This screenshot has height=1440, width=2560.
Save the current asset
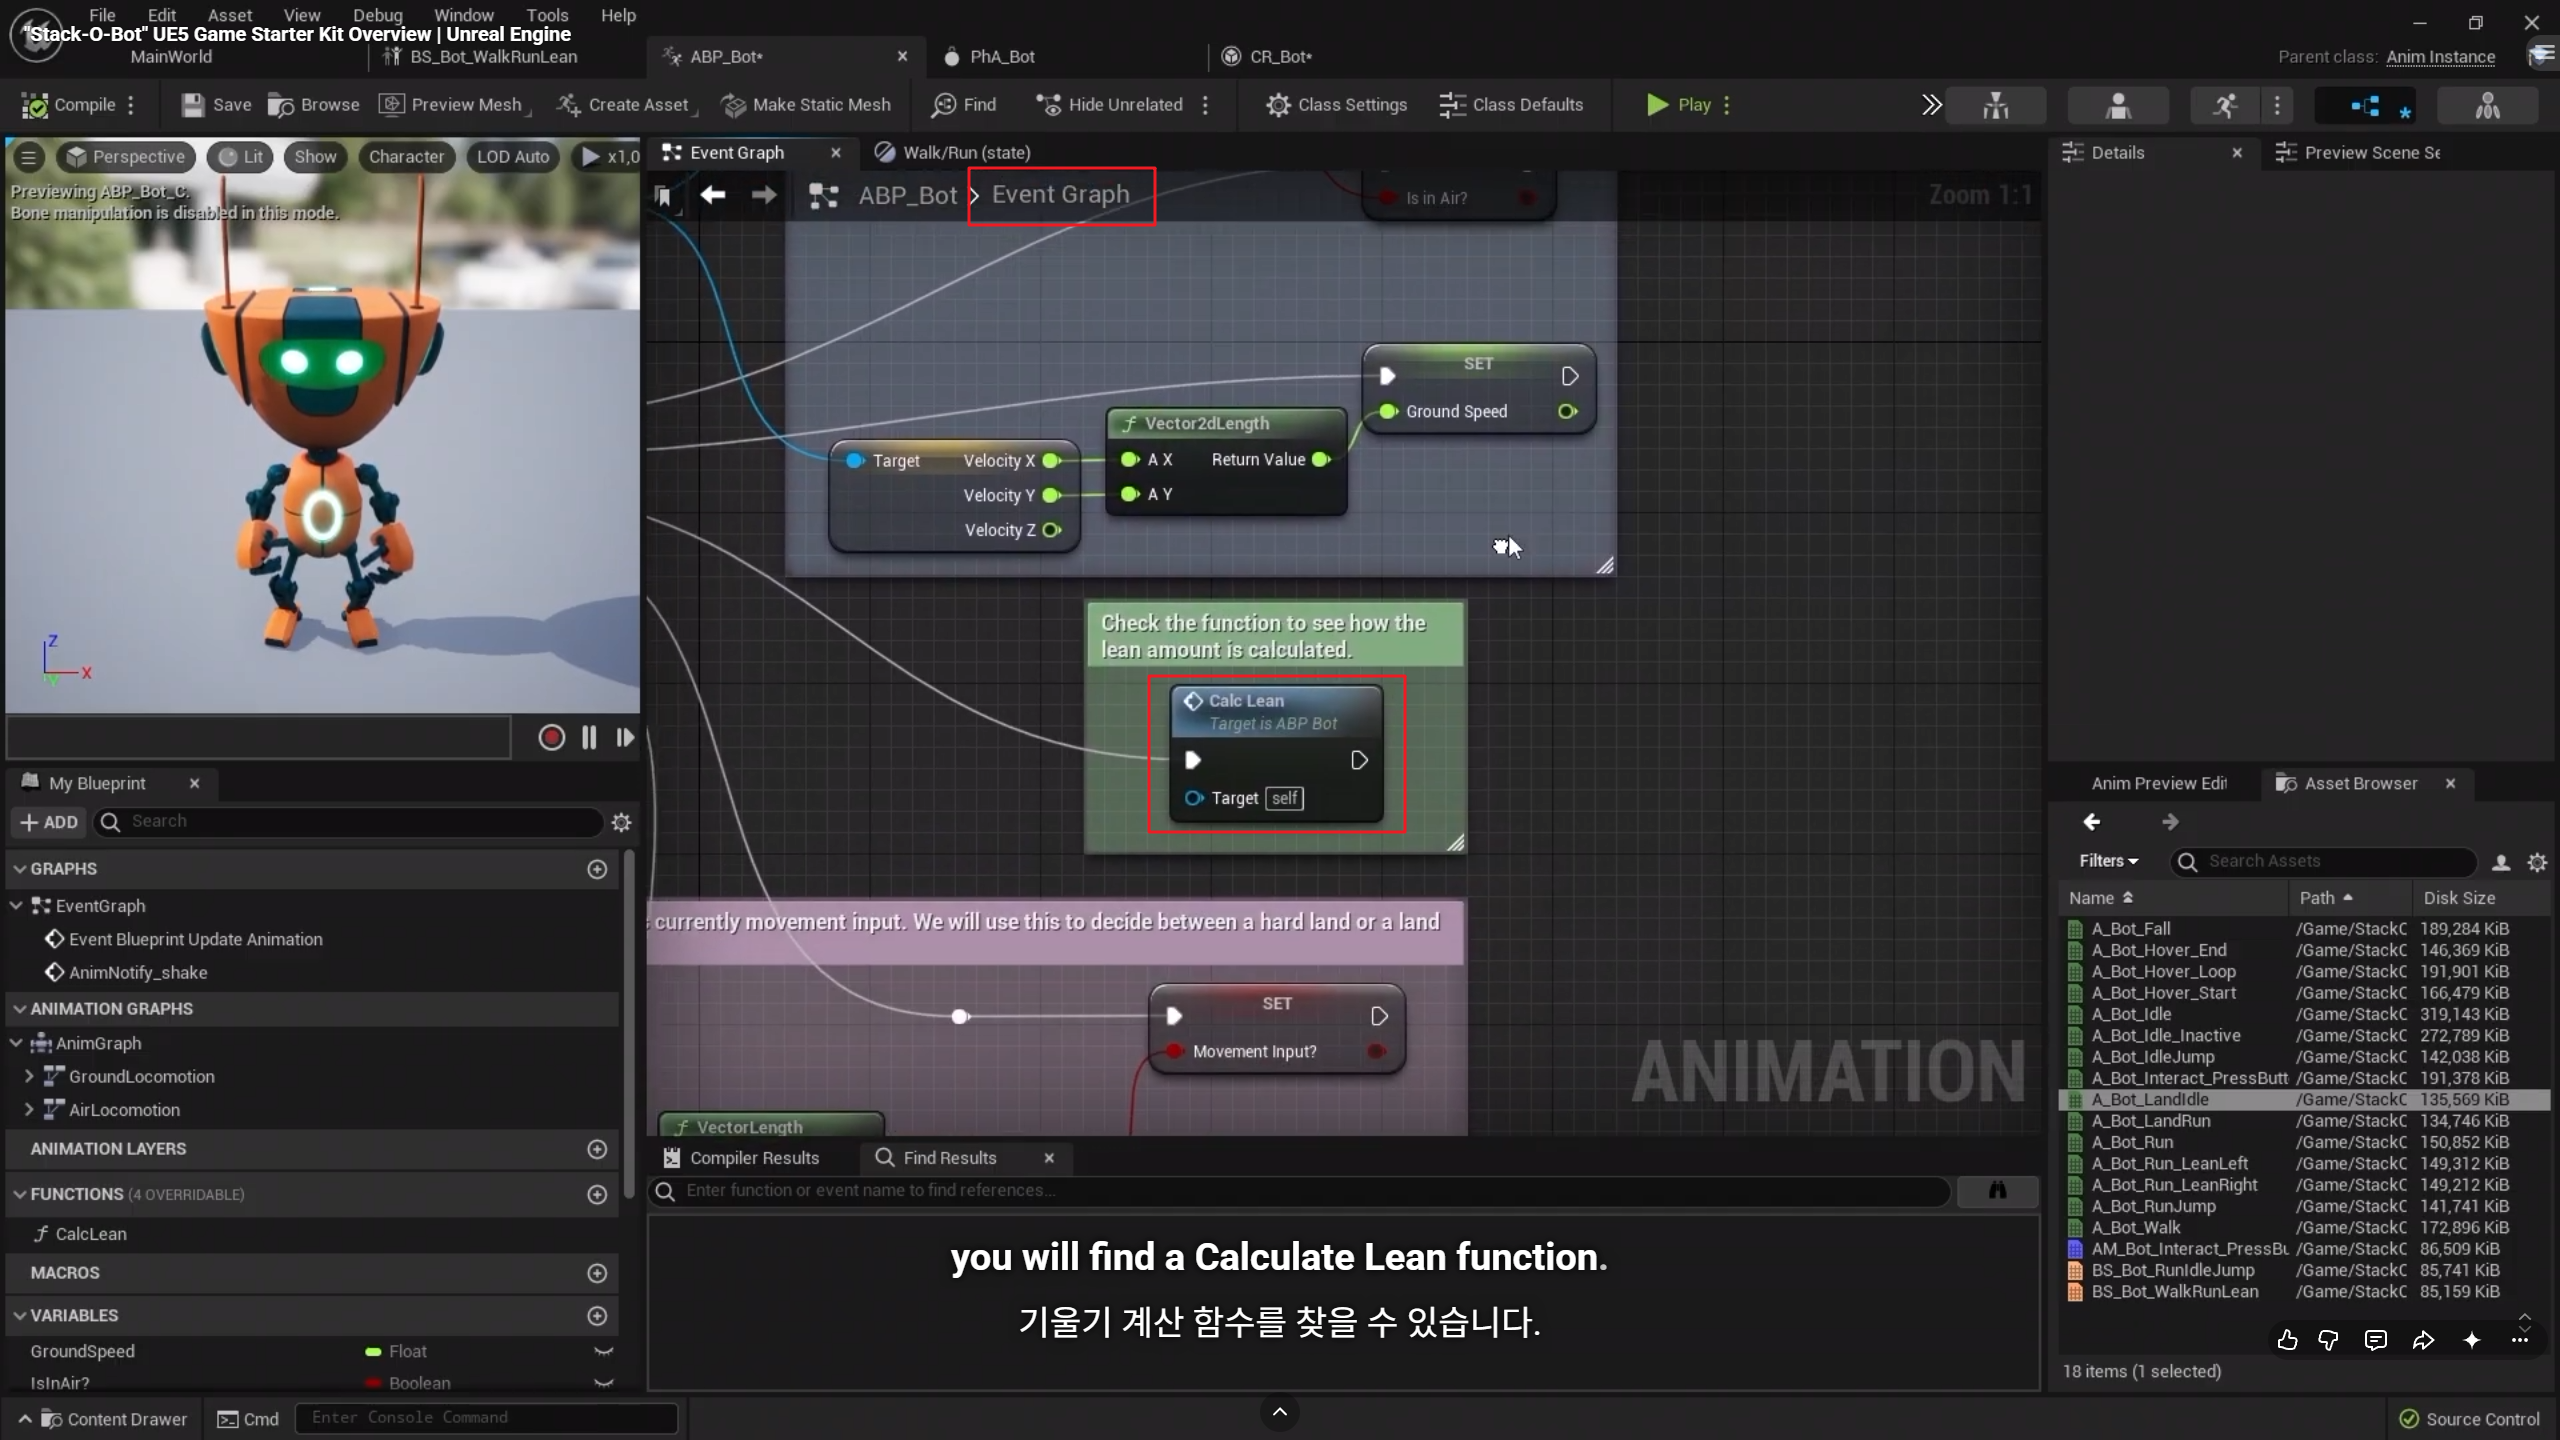pos(216,105)
